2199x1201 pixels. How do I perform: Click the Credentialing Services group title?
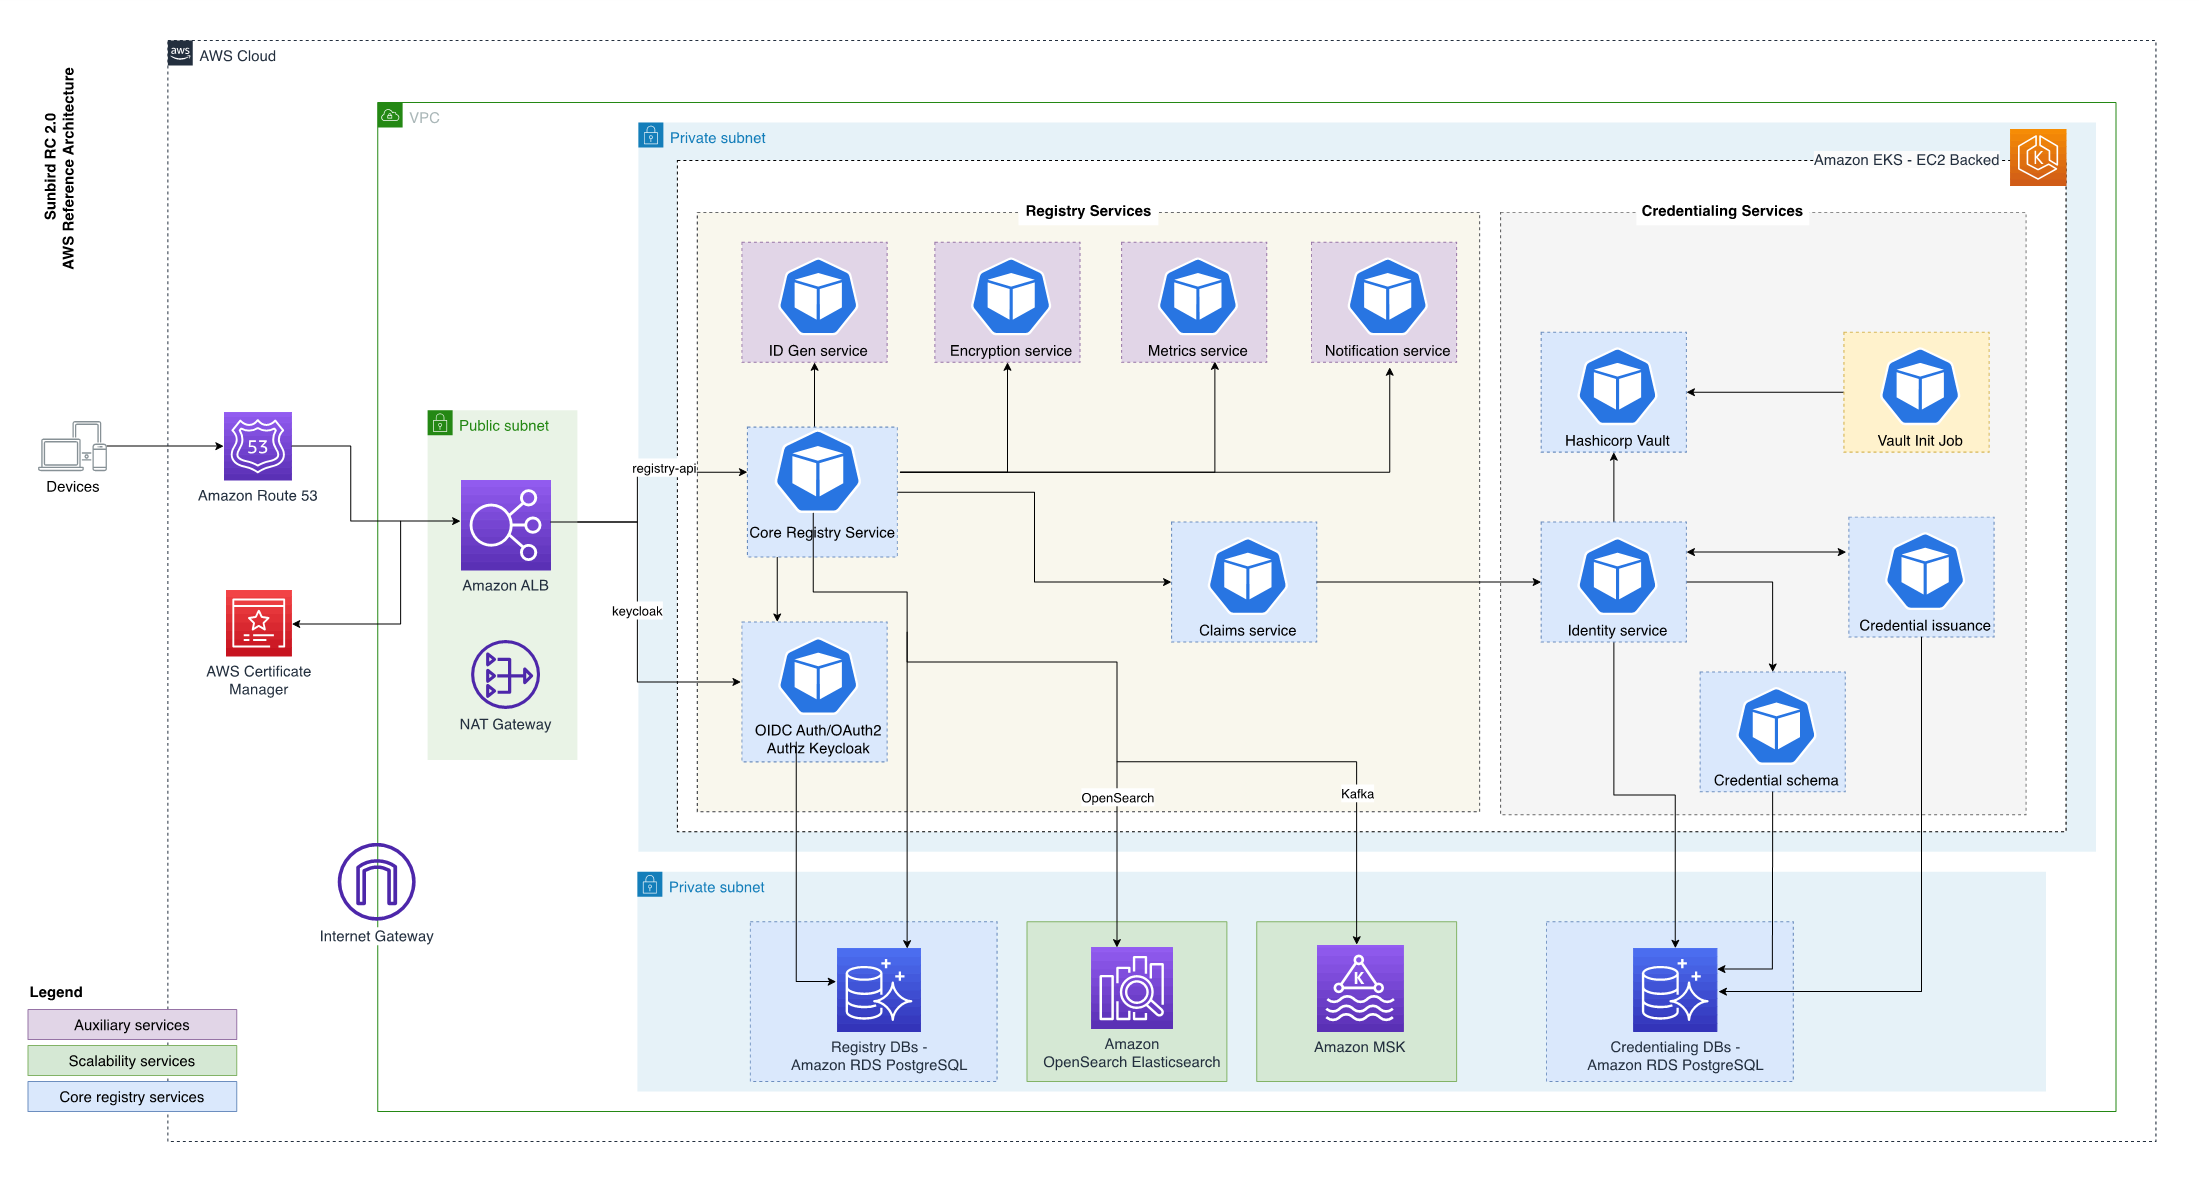(1721, 211)
